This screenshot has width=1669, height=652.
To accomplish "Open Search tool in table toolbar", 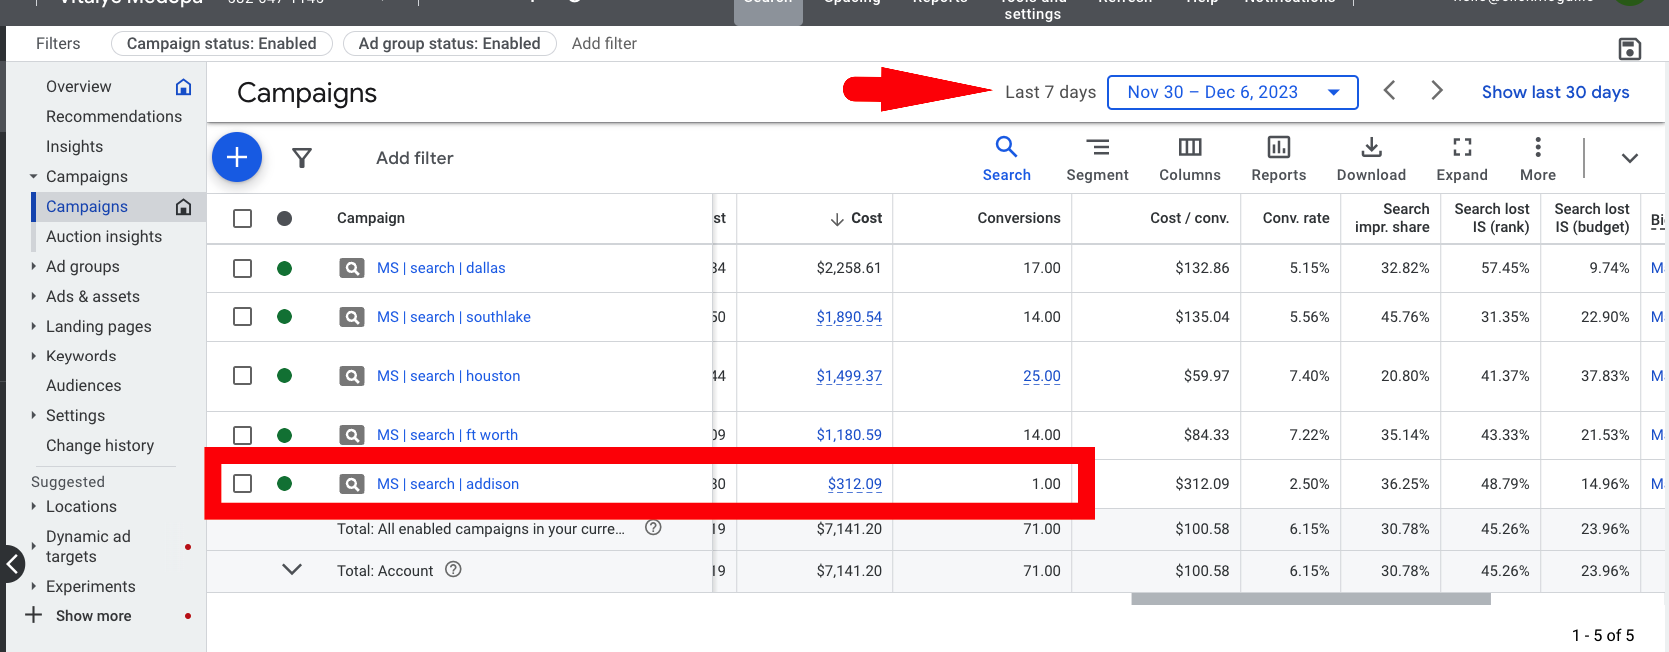I will (x=1006, y=159).
